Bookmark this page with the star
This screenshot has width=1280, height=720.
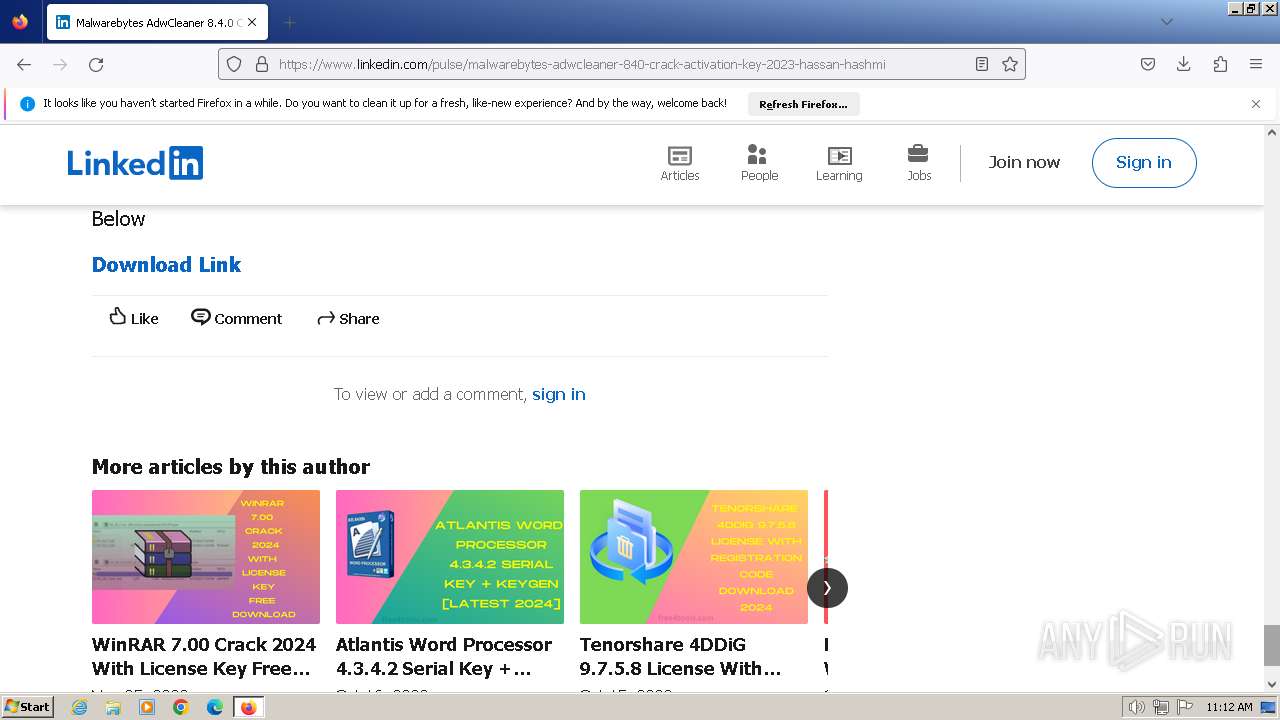coord(1010,64)
